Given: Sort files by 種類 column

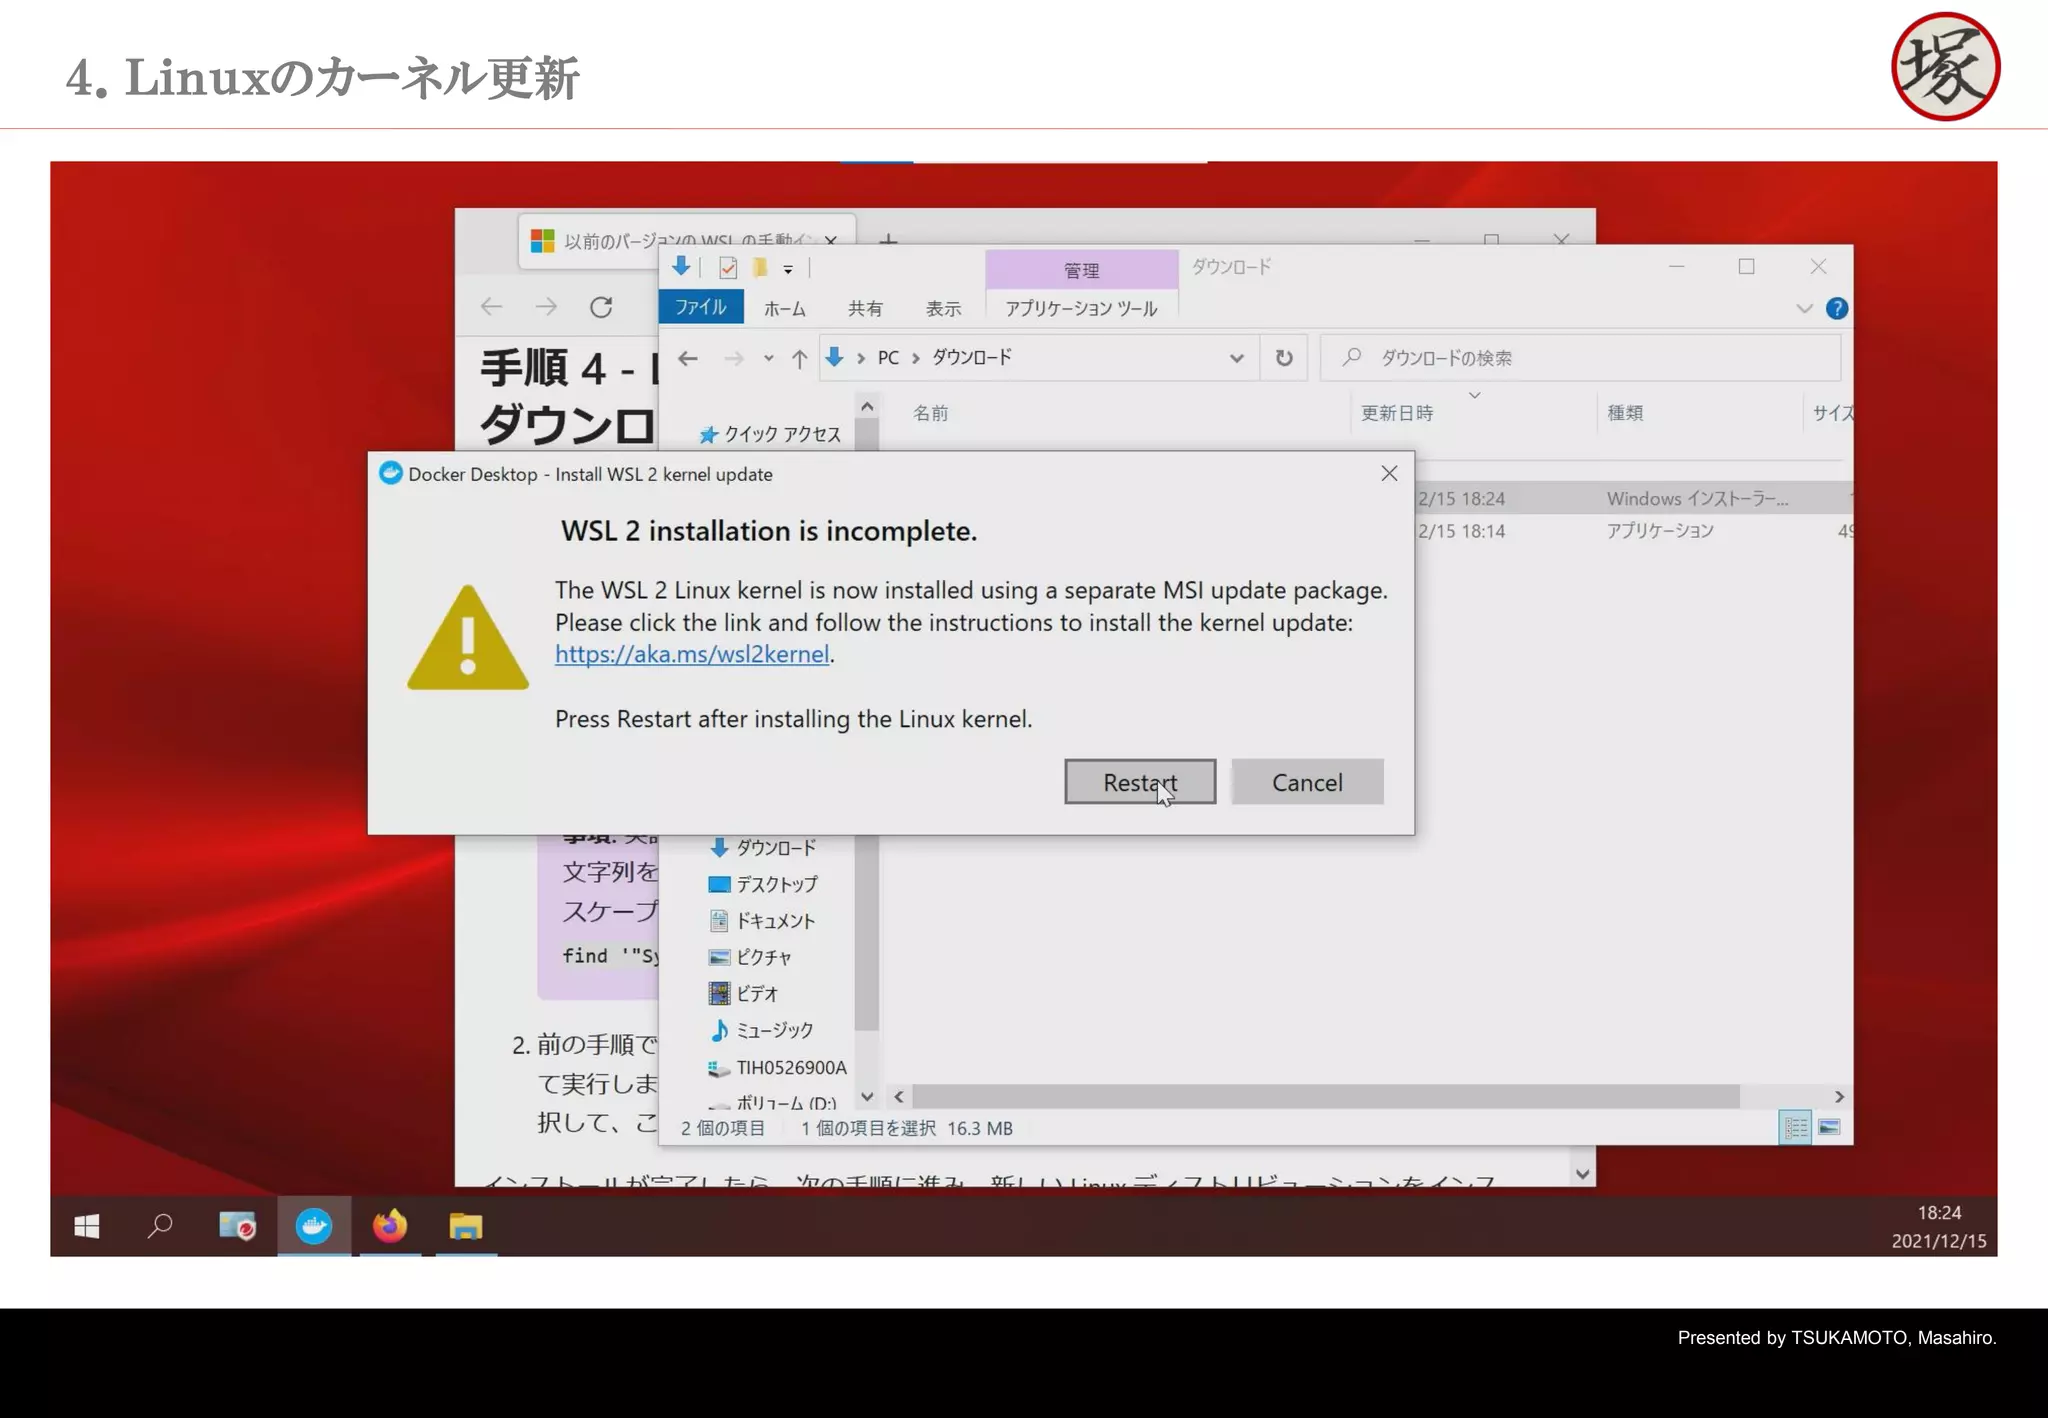Looking at the screenshot, I should coord(1624,413).
